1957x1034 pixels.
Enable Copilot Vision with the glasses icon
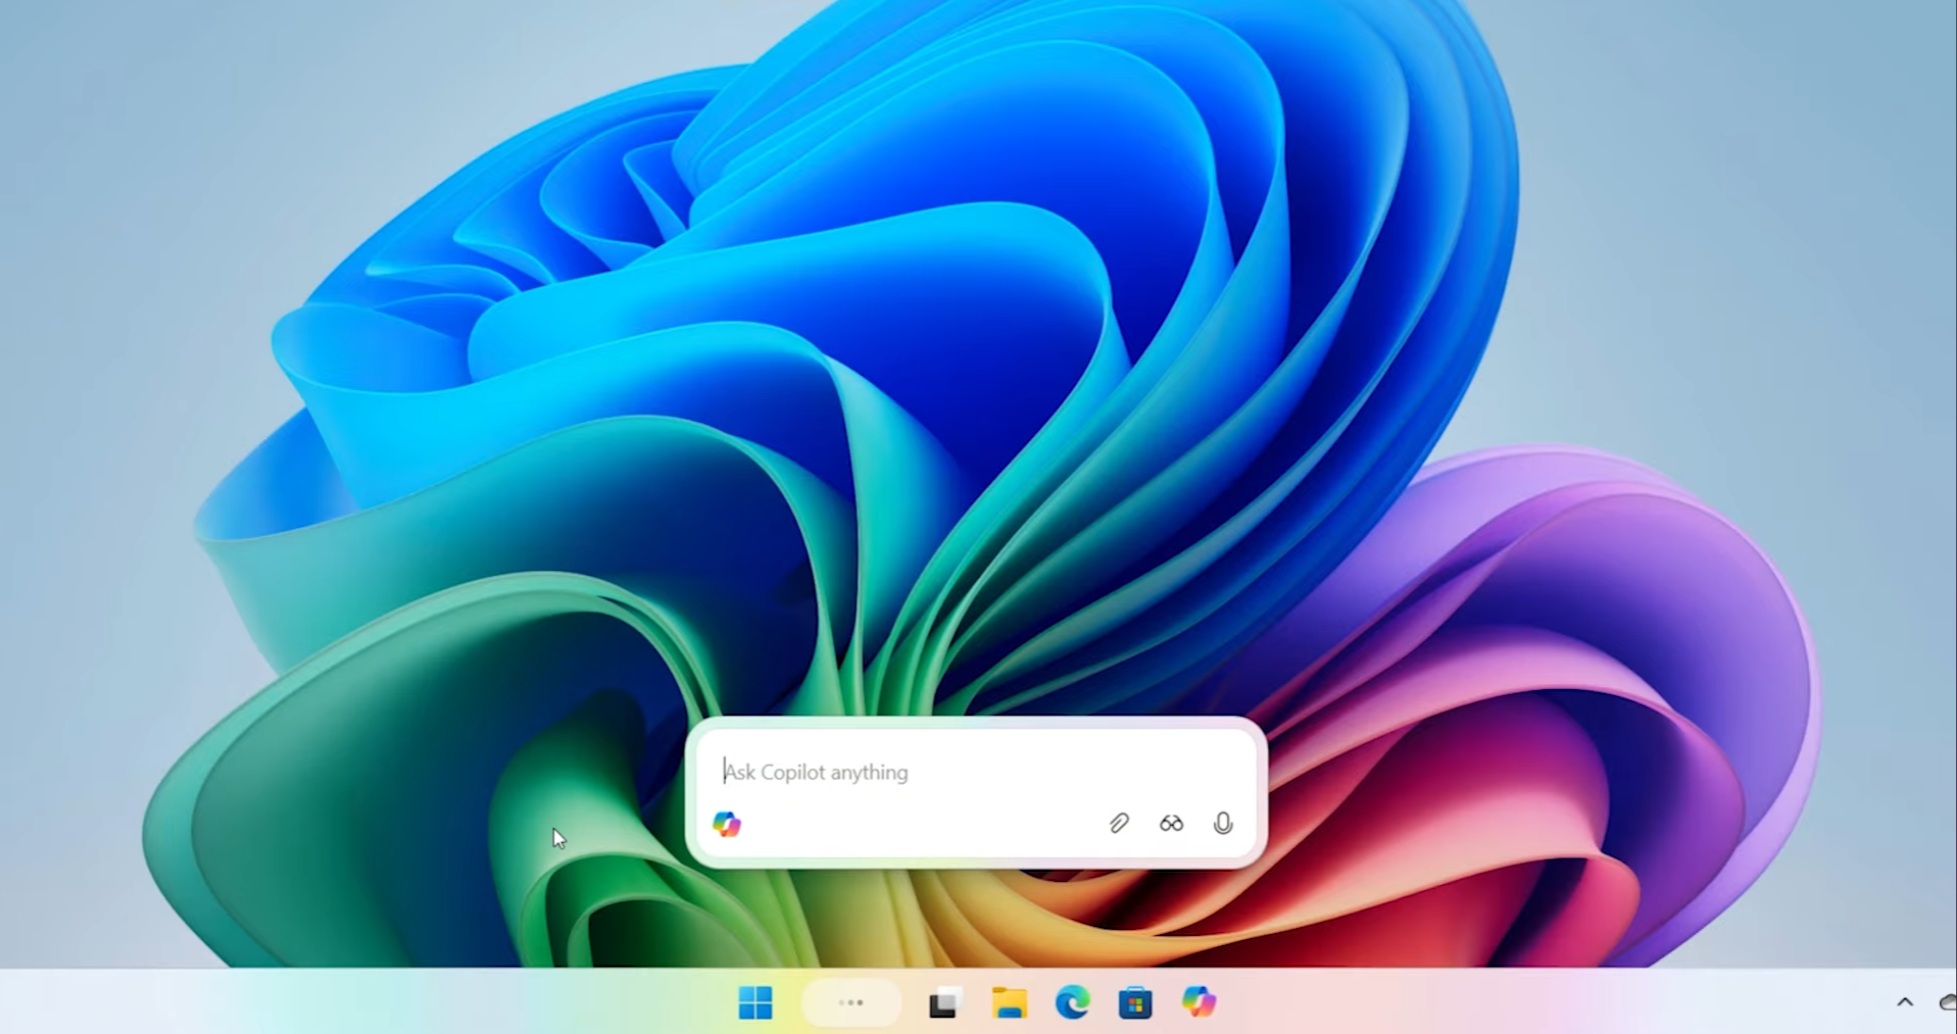coord(1171,823)
